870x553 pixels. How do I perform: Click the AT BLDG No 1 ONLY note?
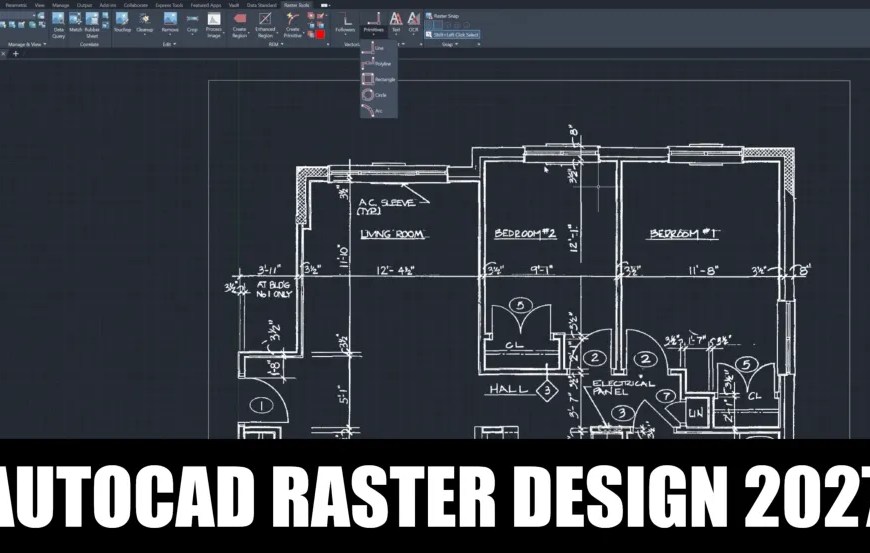[x=274, y=289]
